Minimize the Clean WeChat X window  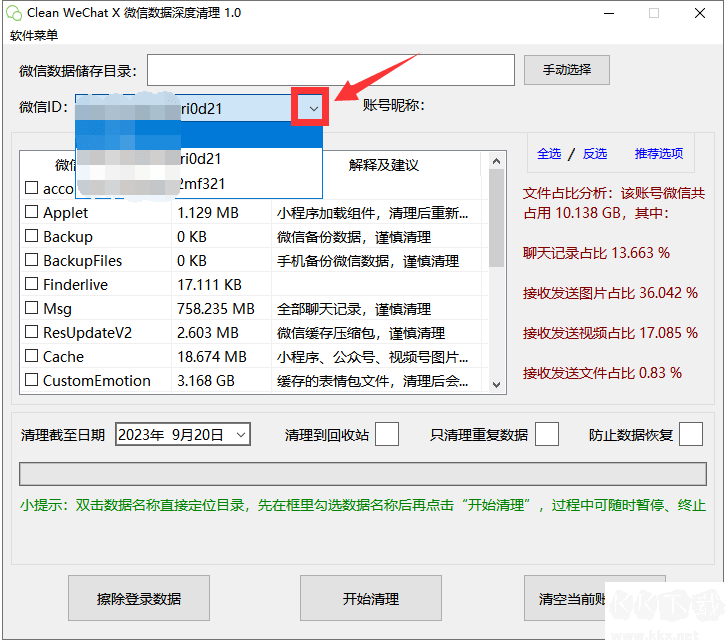click(609, 13)
